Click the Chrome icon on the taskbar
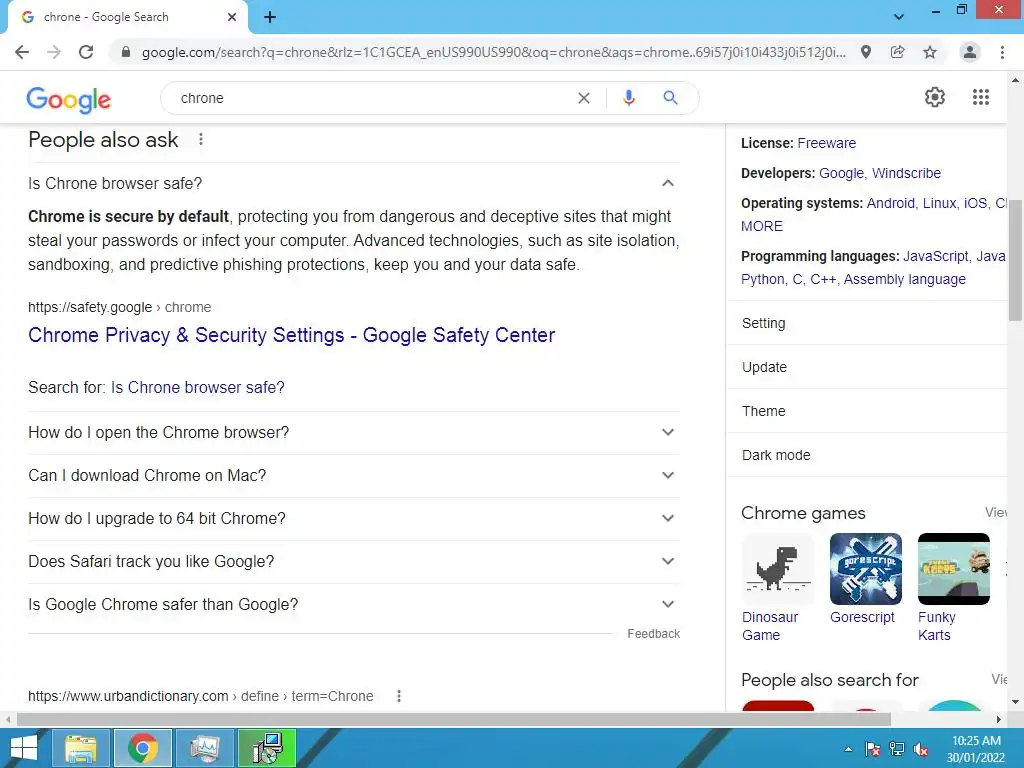The image size is (1024, 768). pyautogui.click(x=143, y=748)
